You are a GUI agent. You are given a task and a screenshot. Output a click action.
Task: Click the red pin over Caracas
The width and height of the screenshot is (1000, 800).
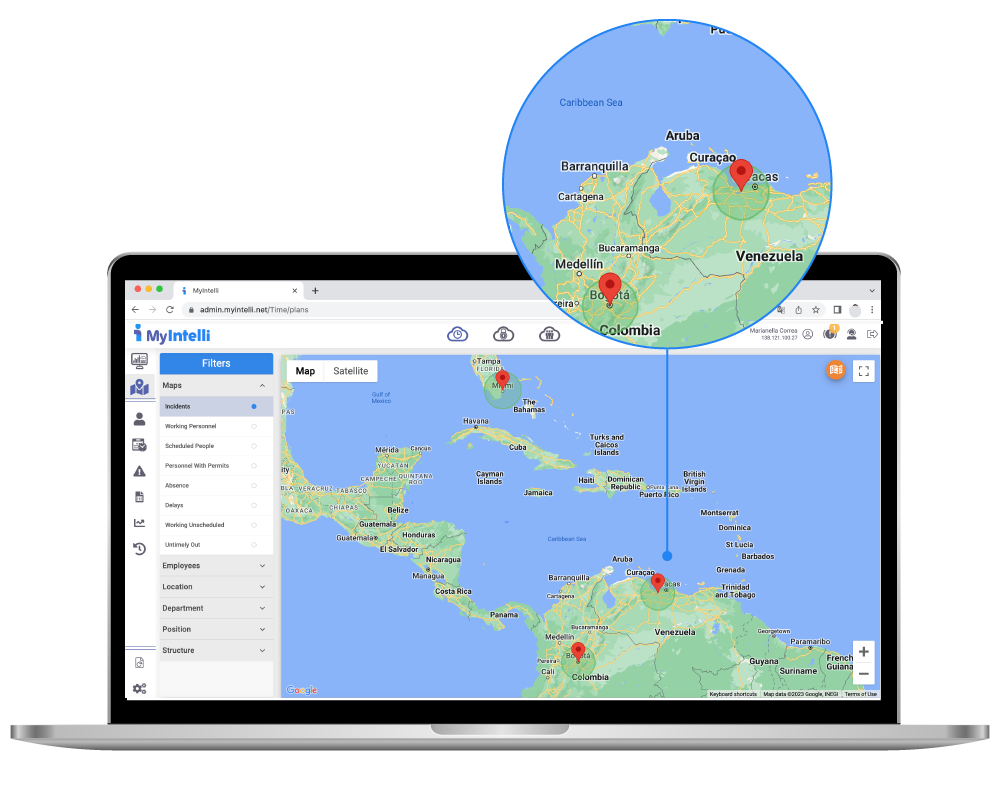coord(658,582)
